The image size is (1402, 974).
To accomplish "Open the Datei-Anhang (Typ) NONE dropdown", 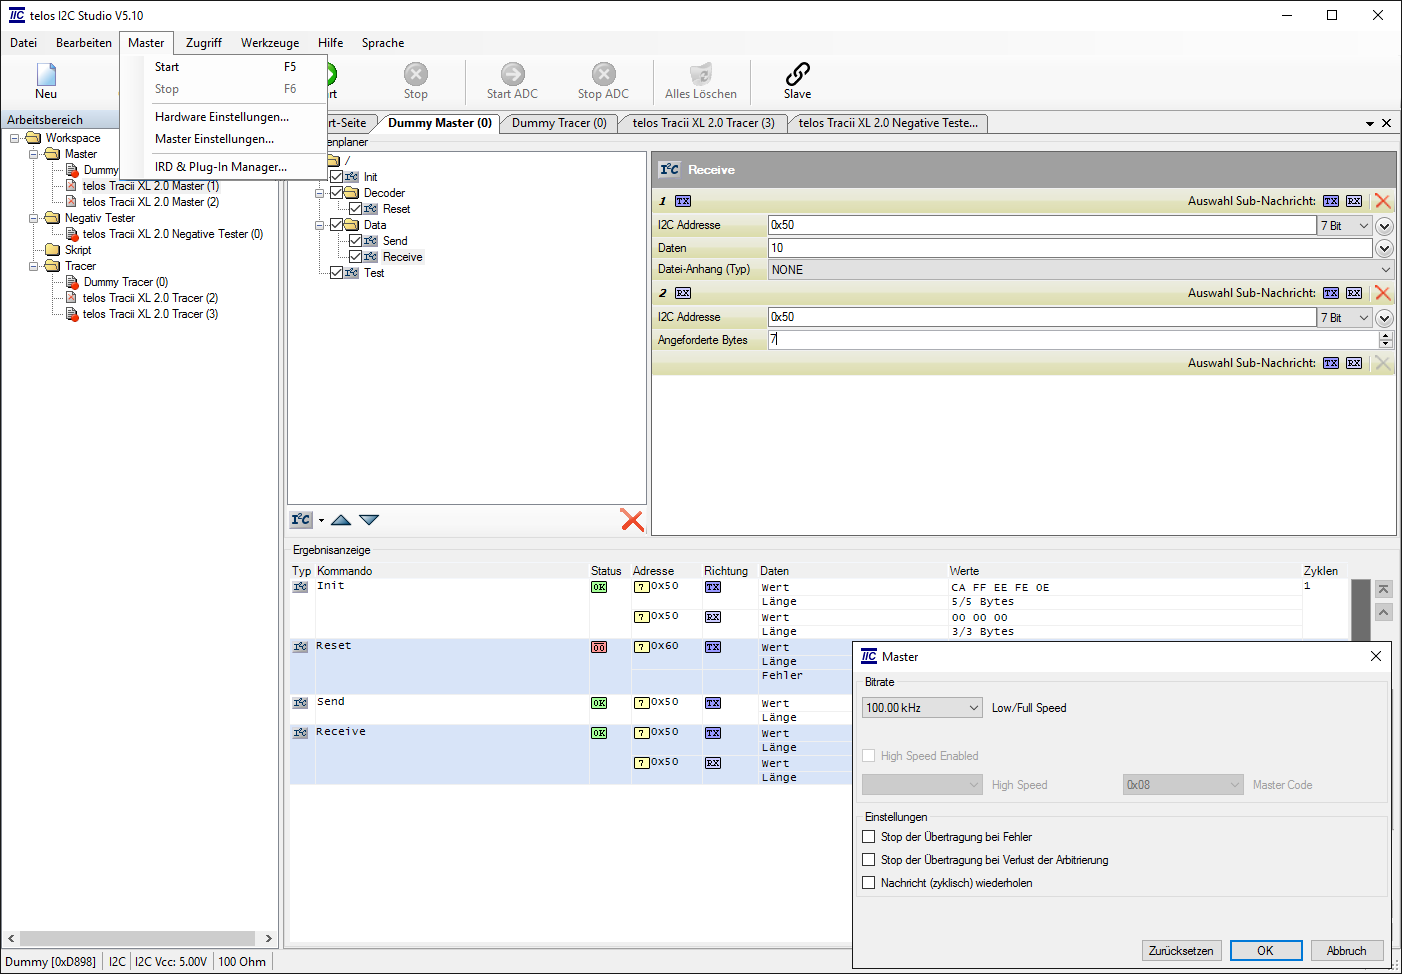I will click(1080, 270).
